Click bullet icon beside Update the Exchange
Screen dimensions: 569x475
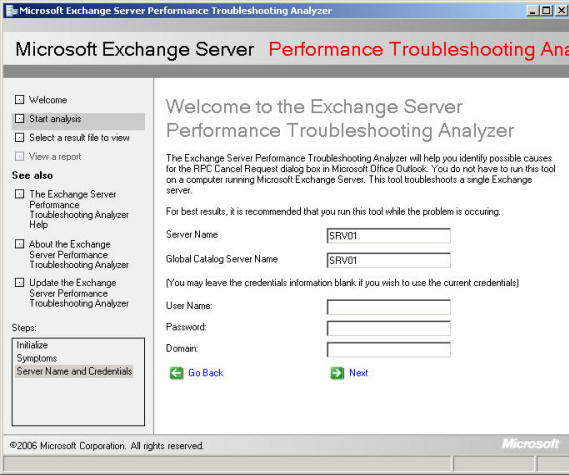click(x=20, y=282)
